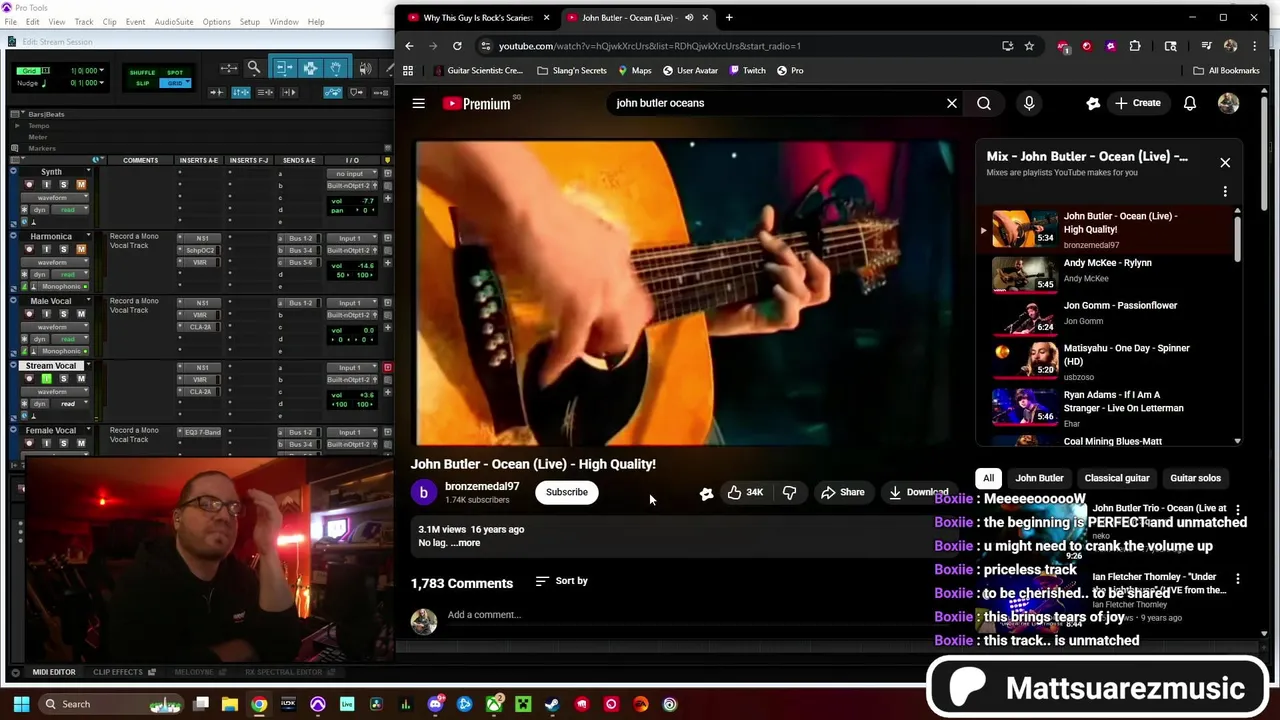Click the Sort by comments control
Viewport: 1280px width, 720px height.
561,581
